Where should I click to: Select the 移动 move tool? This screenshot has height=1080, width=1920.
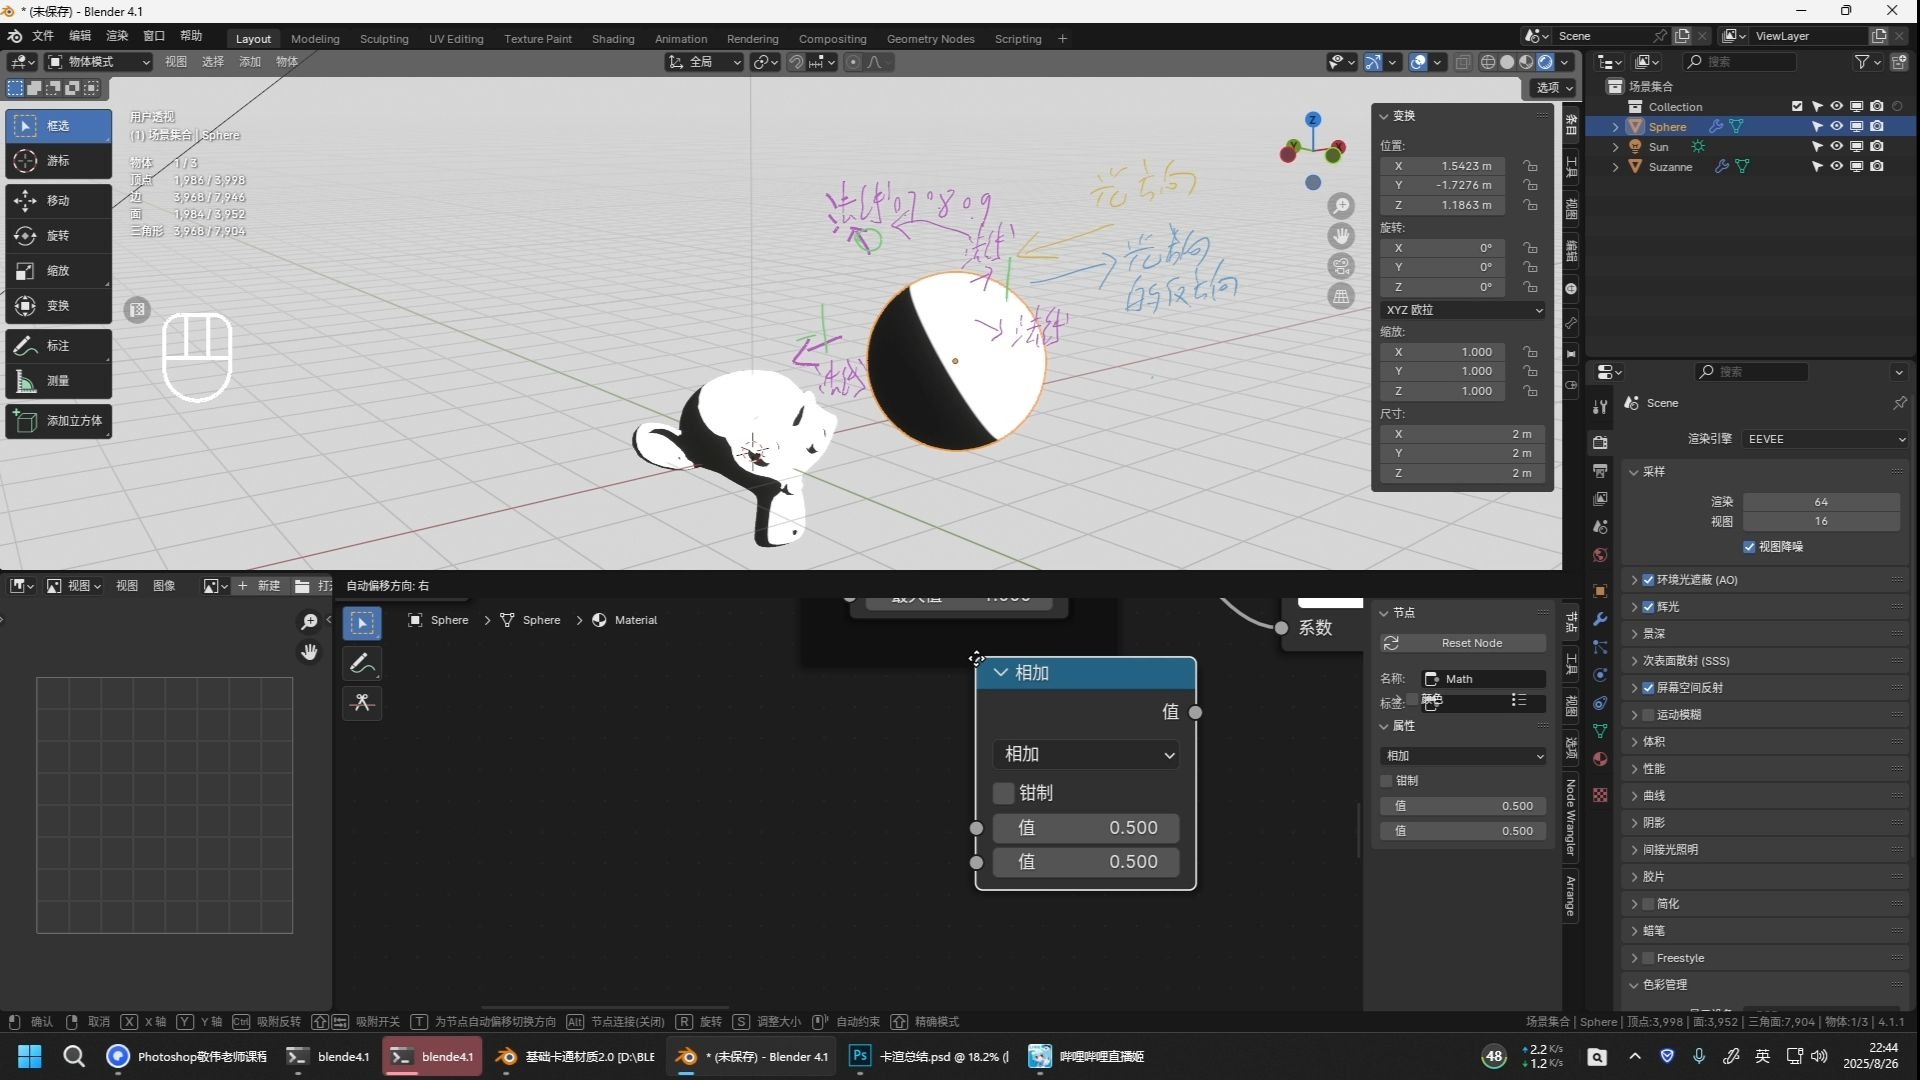[x=58, y=201]
